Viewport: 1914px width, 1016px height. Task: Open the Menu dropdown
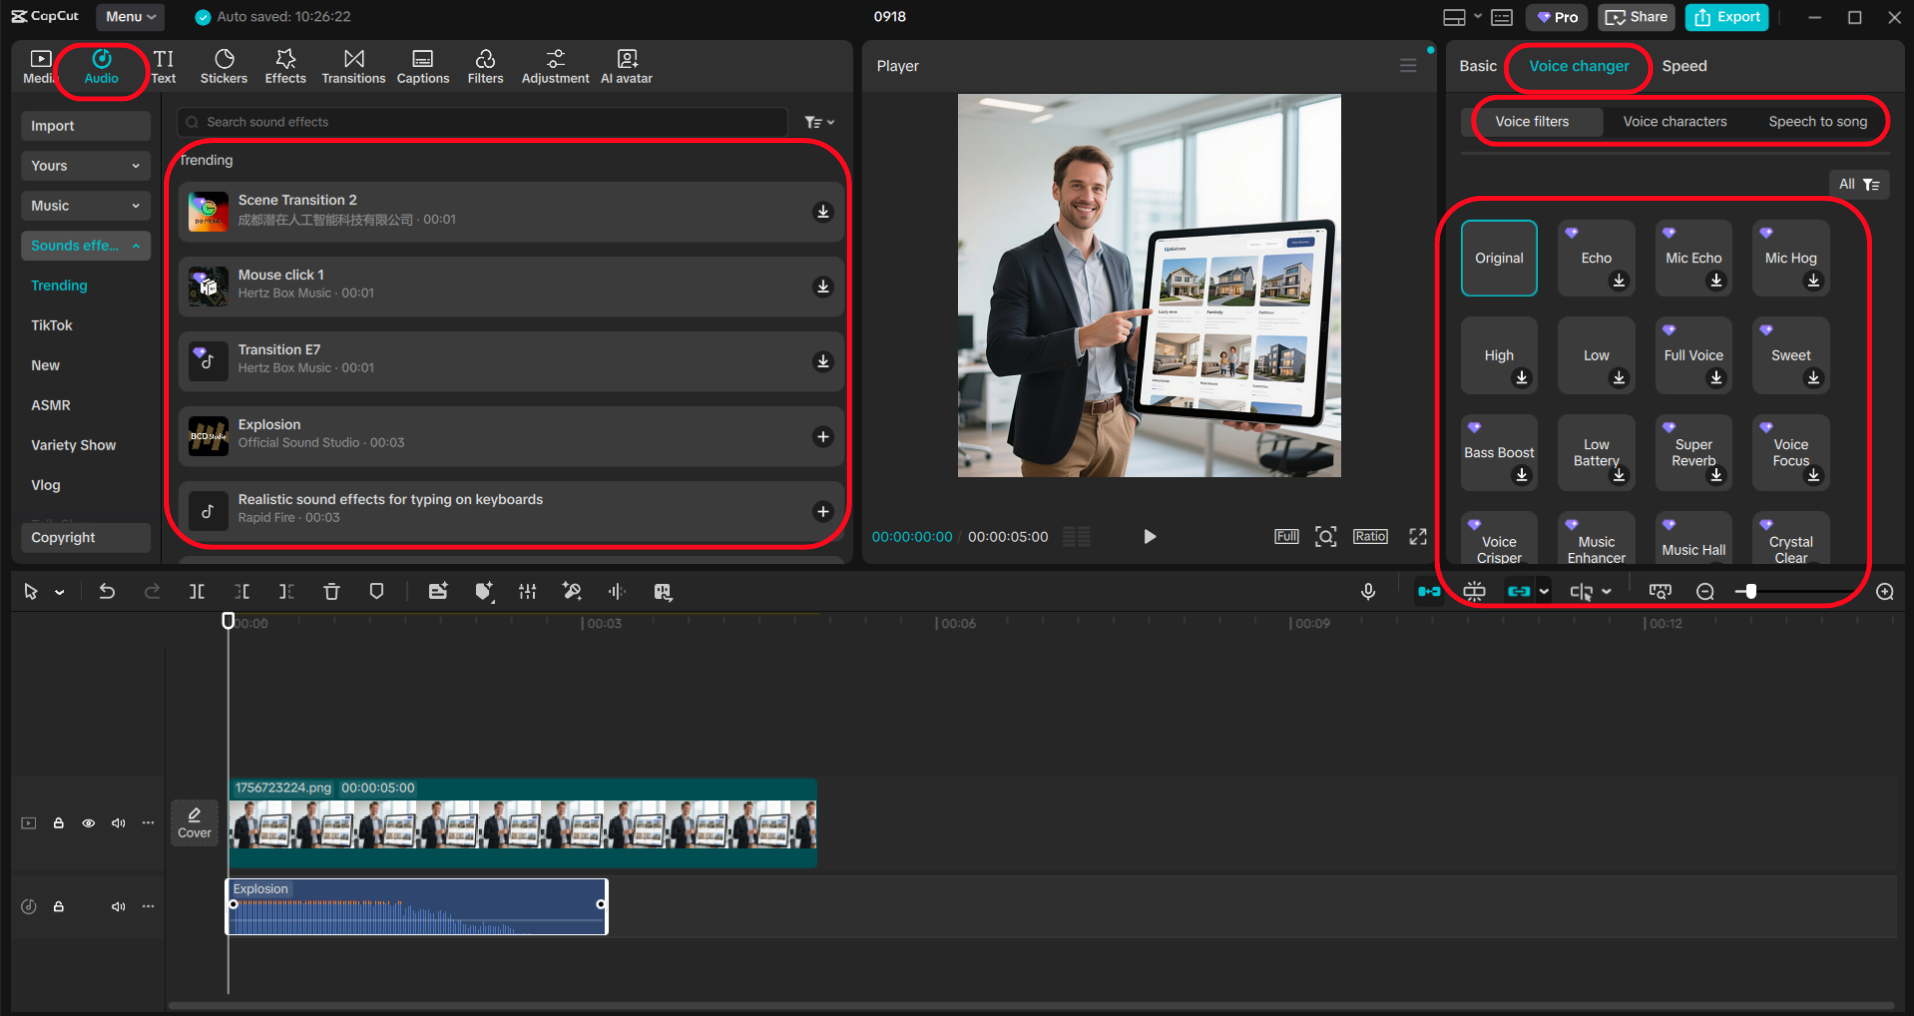click(130, 17)
